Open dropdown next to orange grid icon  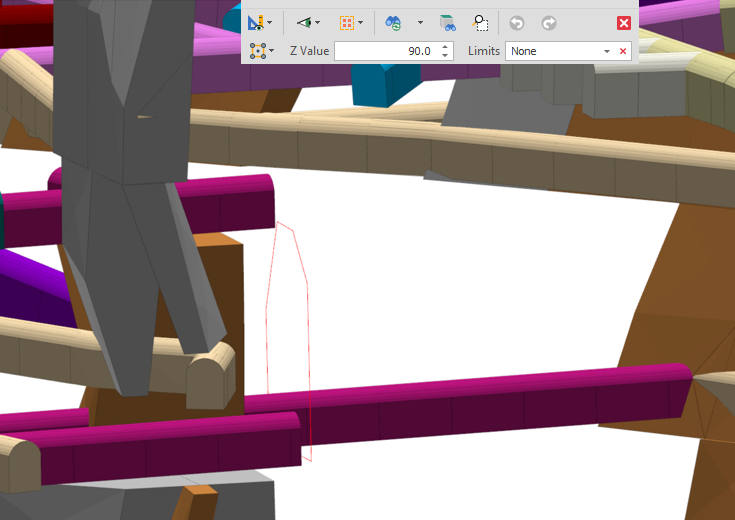click(x=360, y=23)
